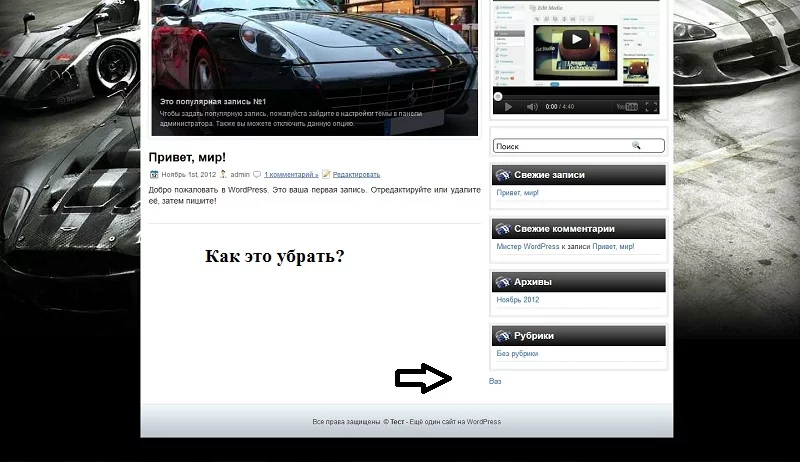Image resolution: width=800 pixels, height=462 pixels.
Task: Open the Без рубрики category
Action: click(x=517, y=353)
